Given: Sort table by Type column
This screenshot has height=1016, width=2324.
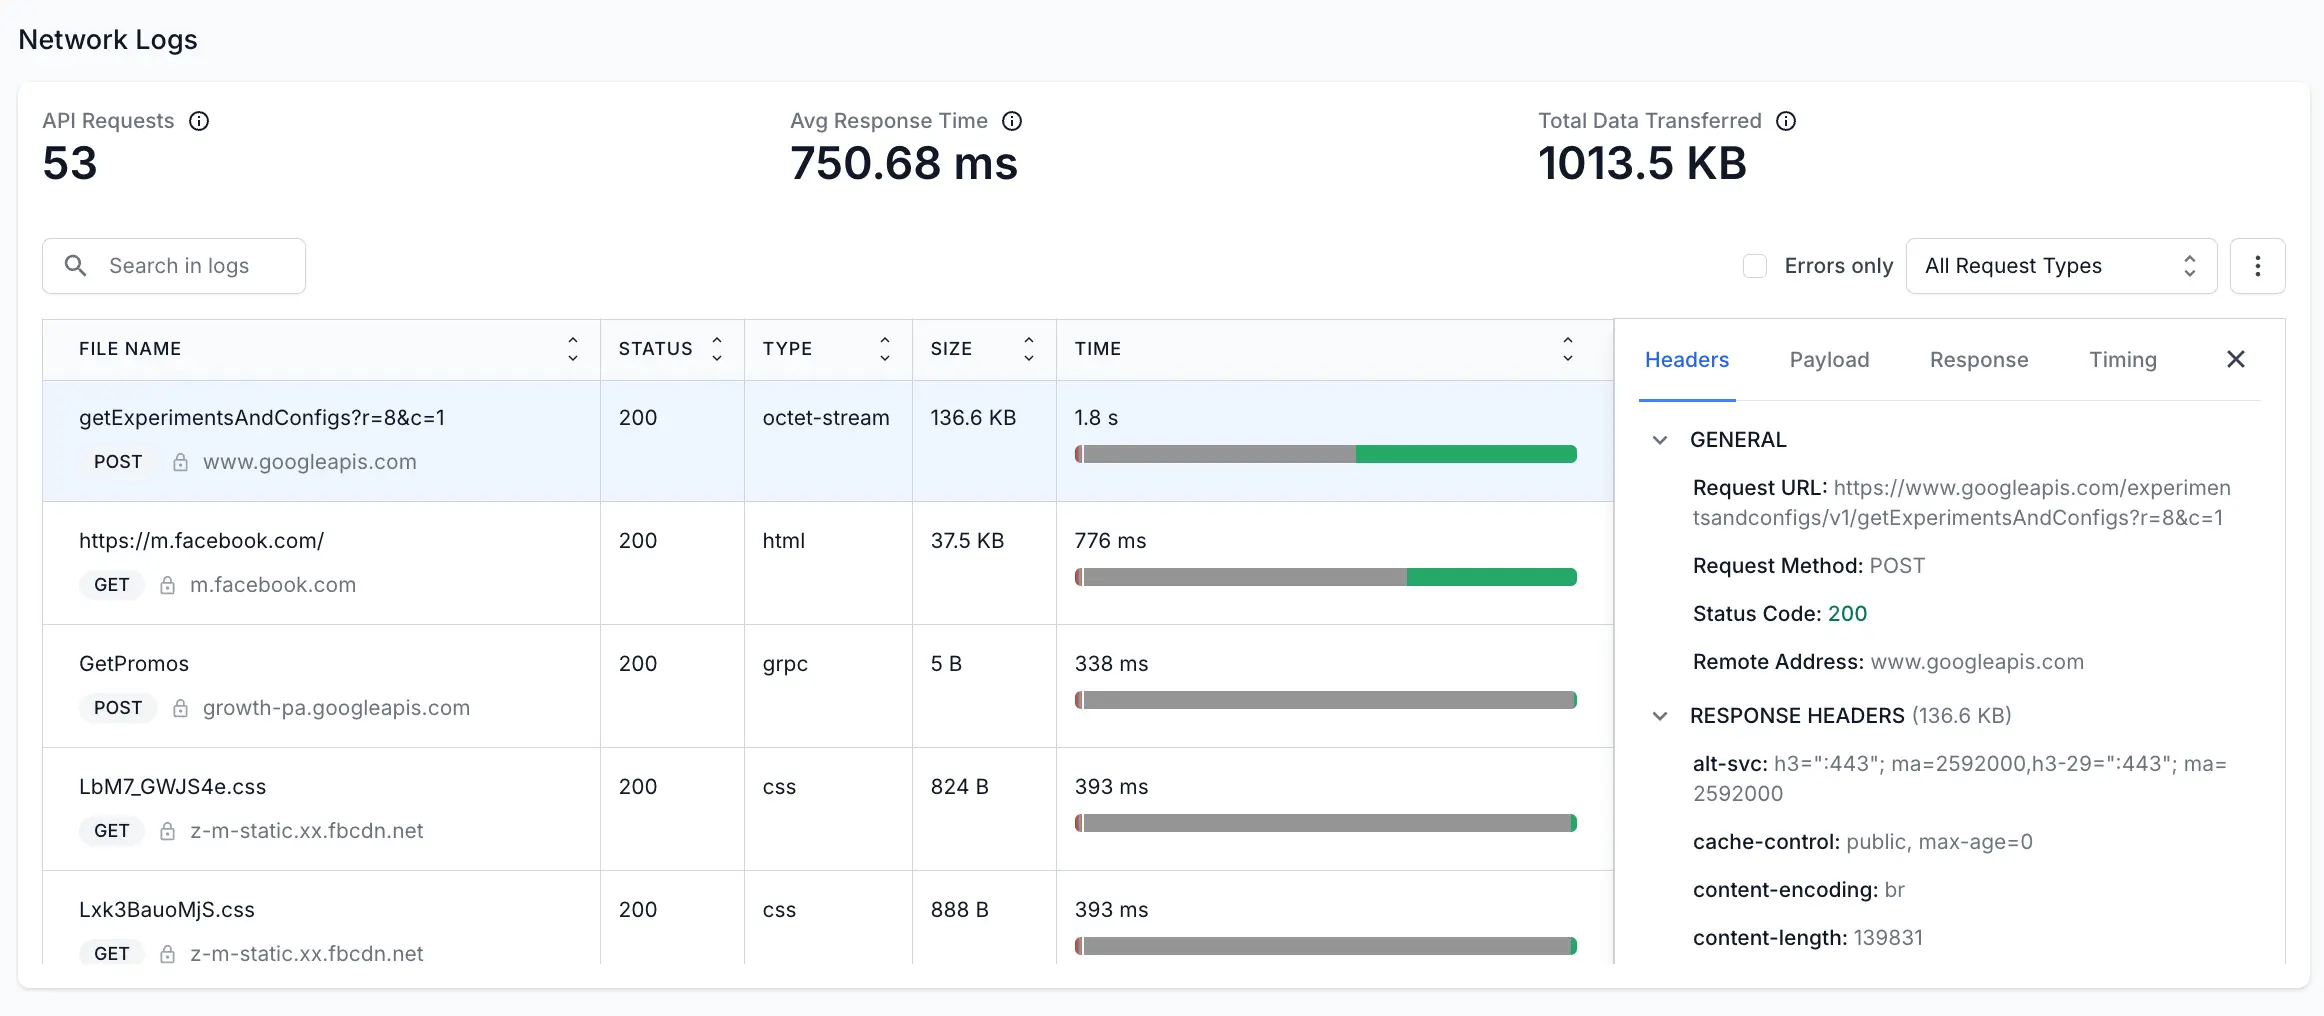Looking at the screenshot, I should pyautogui.click(x=884, y=349).
